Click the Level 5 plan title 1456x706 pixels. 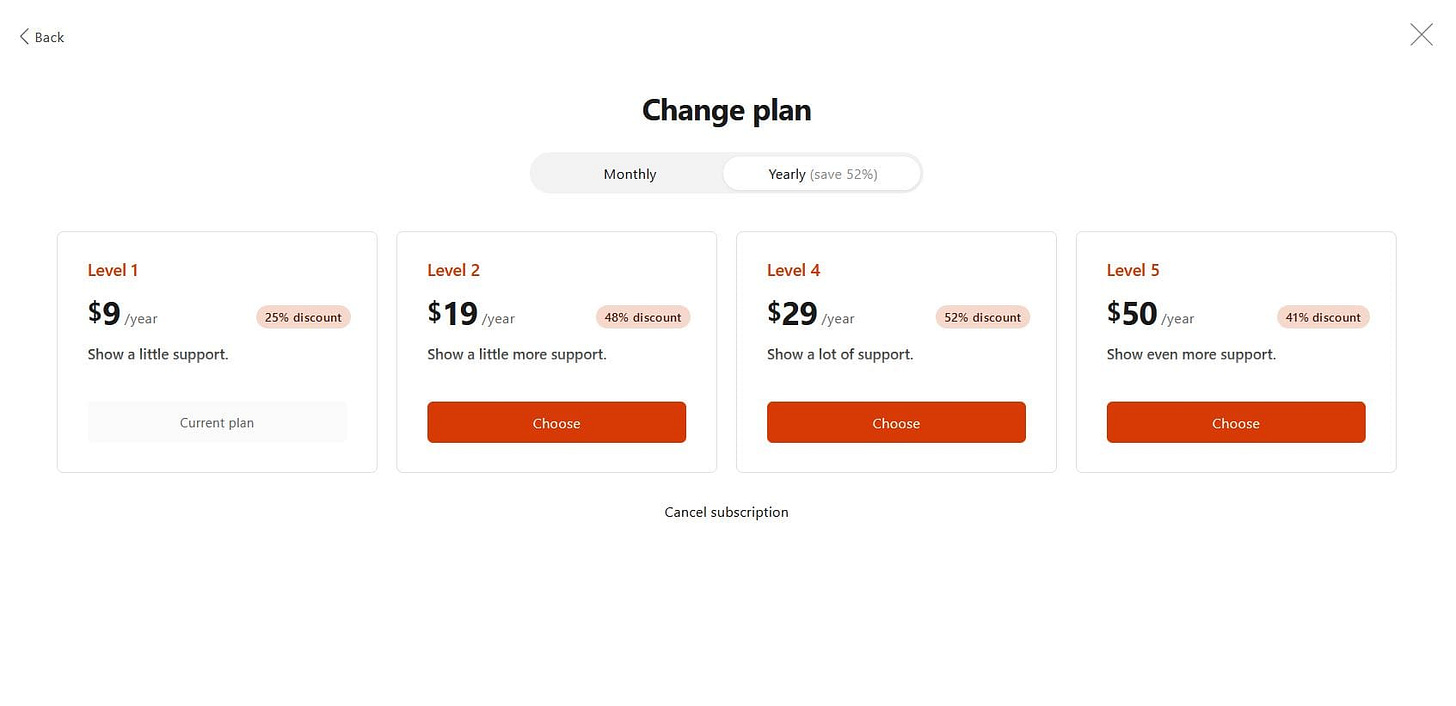(1132, 270)
